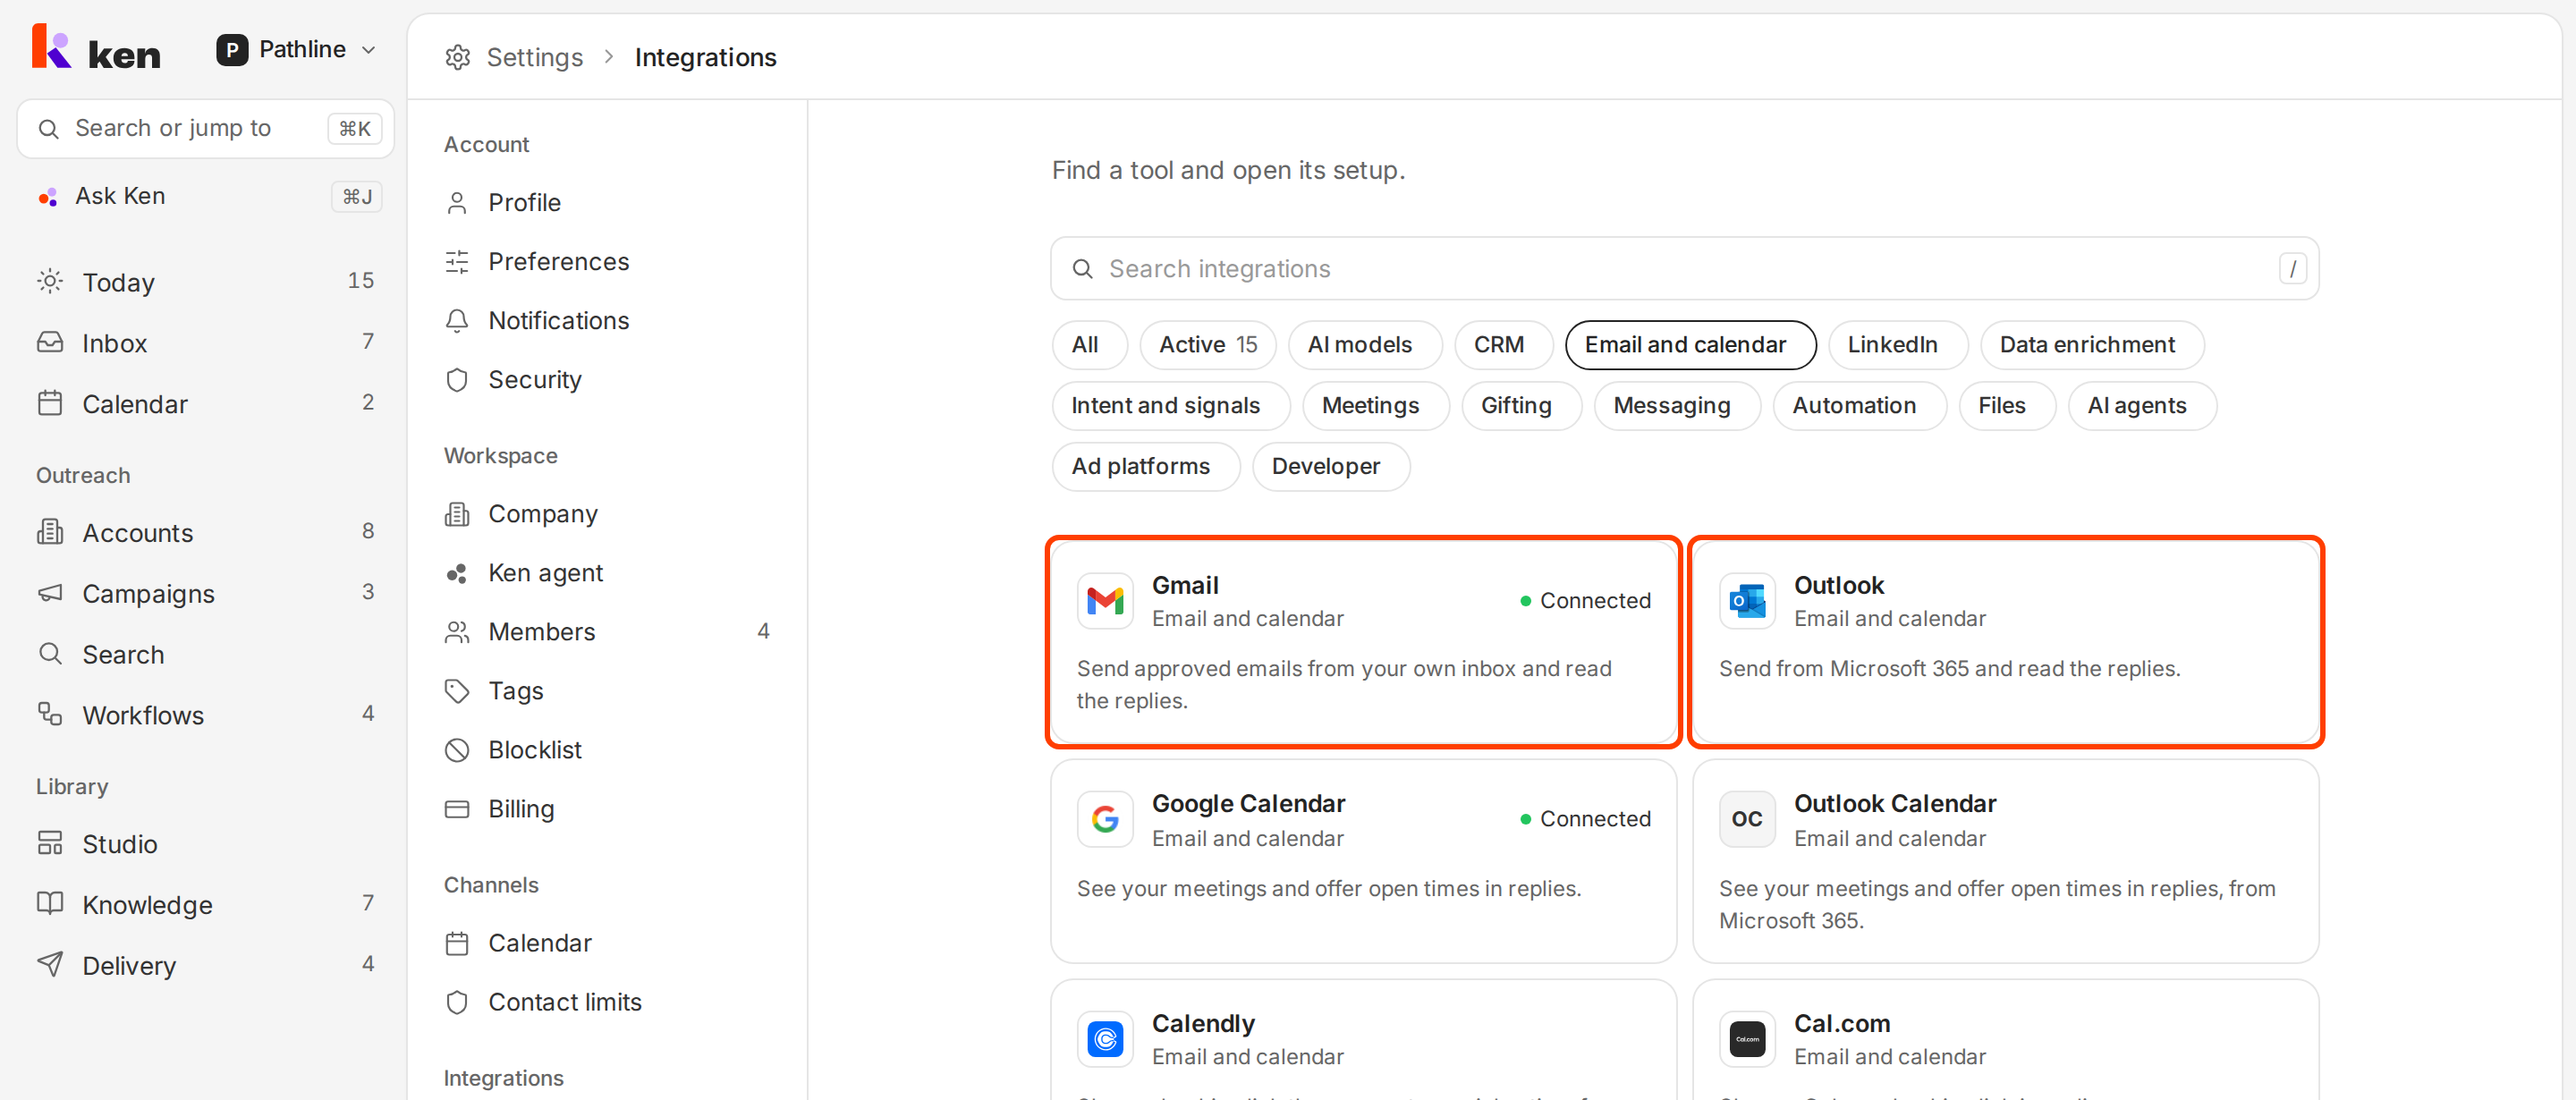The image size is (2576, 1100).
Task: Focus the Search or jump to field
Action: tap(206, 128)
